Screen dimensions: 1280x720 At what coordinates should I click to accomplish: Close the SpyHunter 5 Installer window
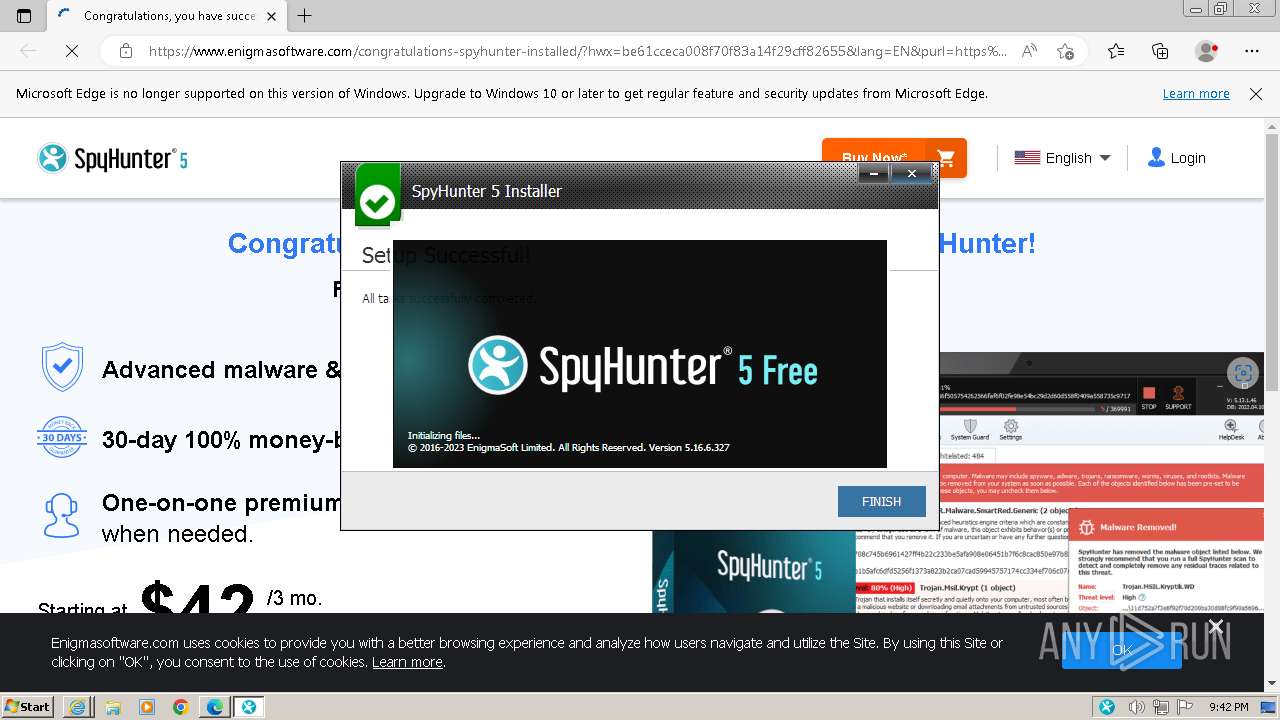point(912,174)
